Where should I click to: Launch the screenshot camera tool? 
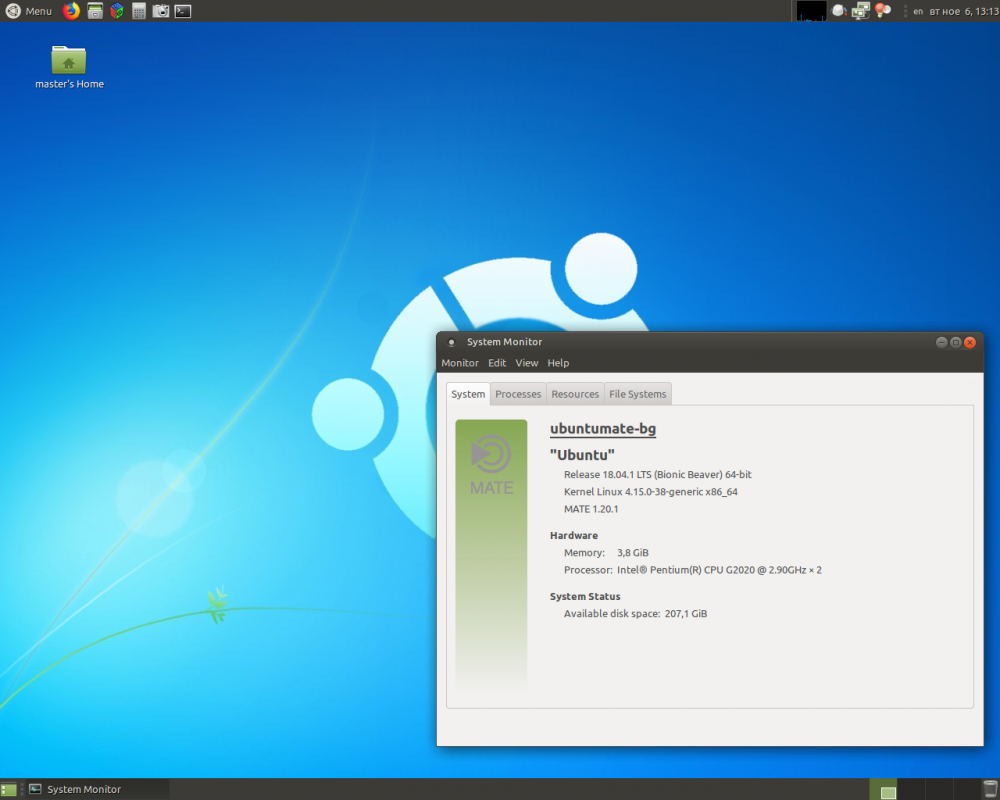tap(161, 11)
